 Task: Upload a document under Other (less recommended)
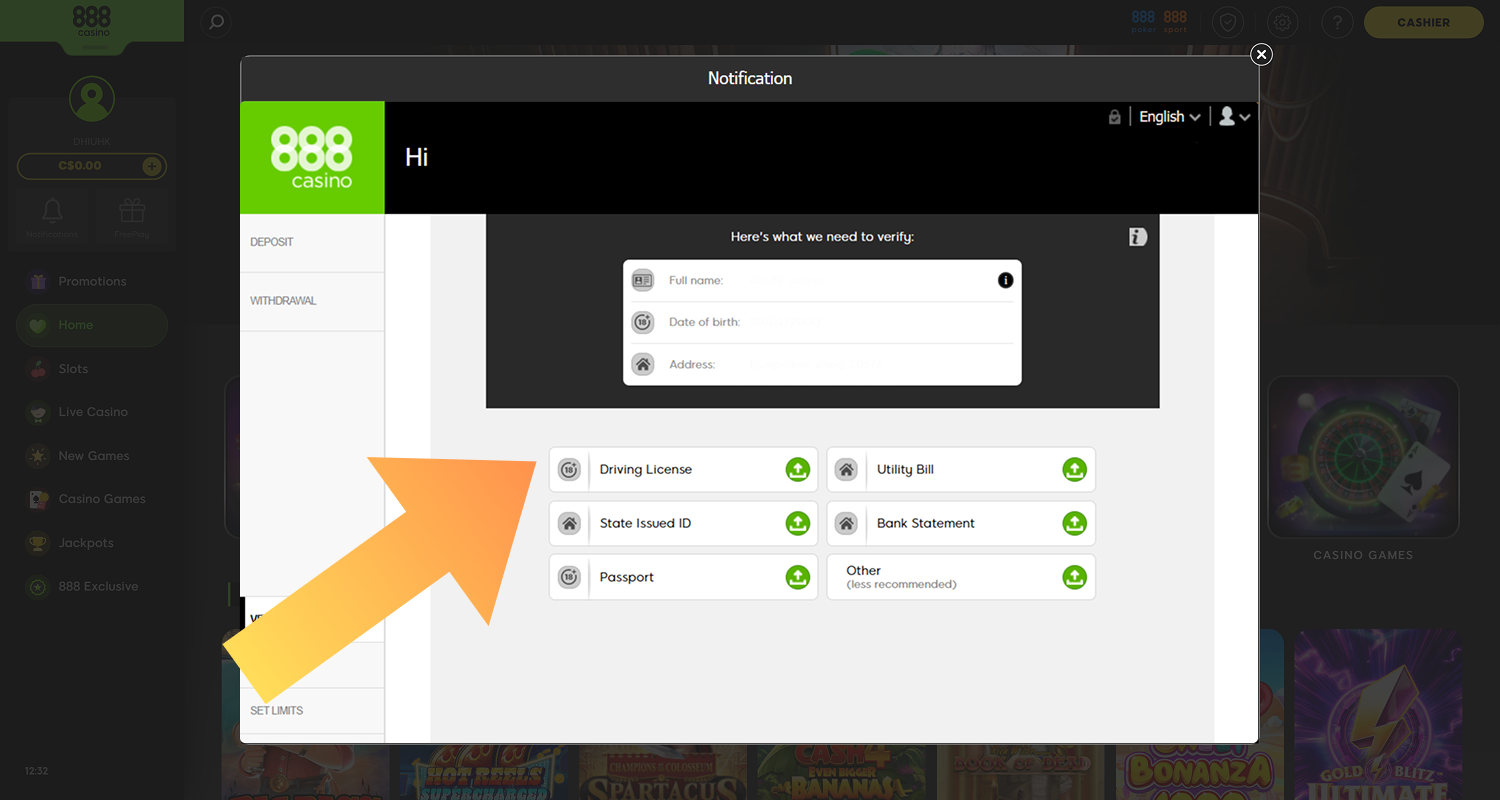[1074, 577]
